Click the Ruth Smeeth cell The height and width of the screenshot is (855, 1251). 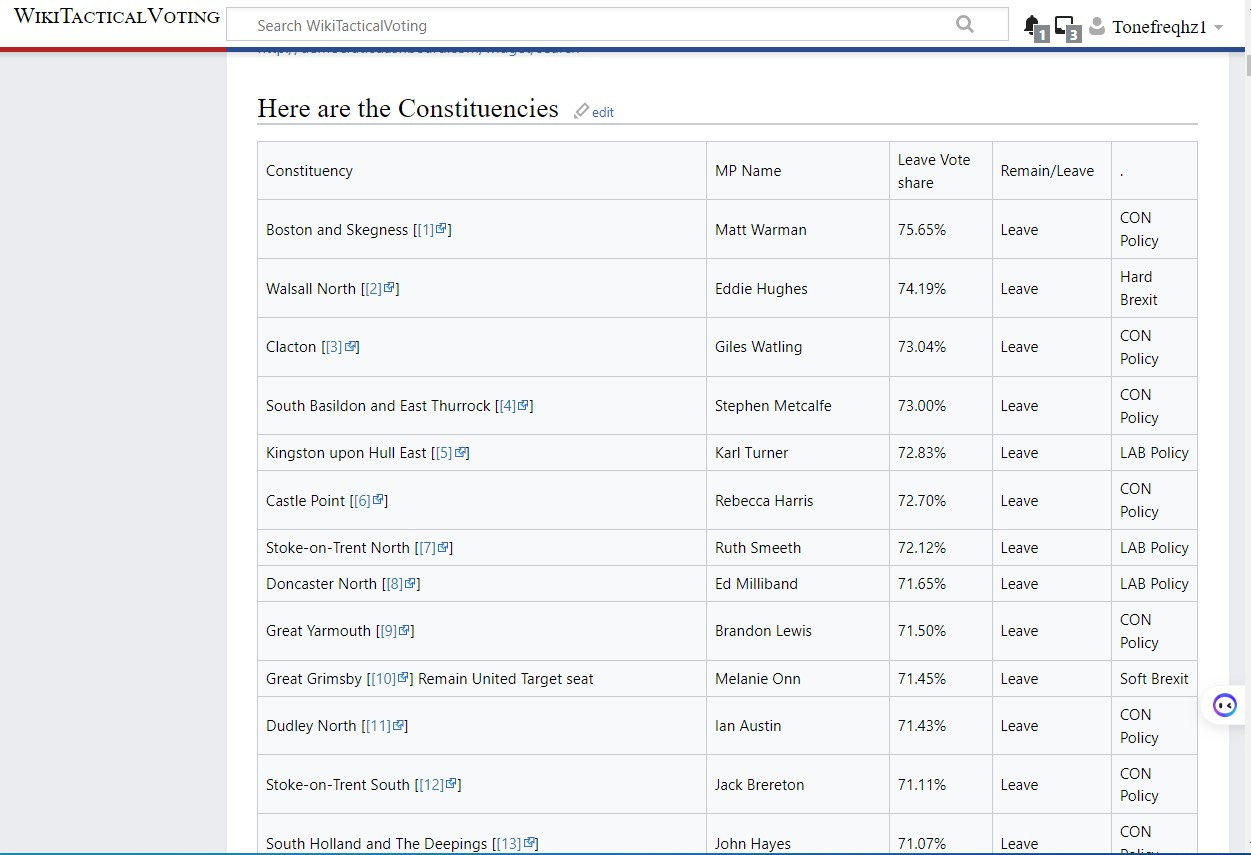click(x=798, y=548)
